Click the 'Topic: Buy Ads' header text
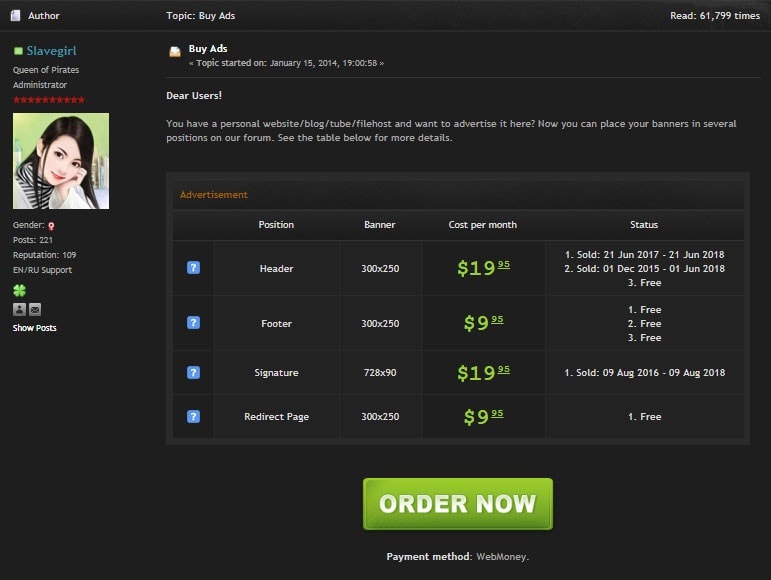The width and height of the screenshot is (771, 580). click(201, 16)
